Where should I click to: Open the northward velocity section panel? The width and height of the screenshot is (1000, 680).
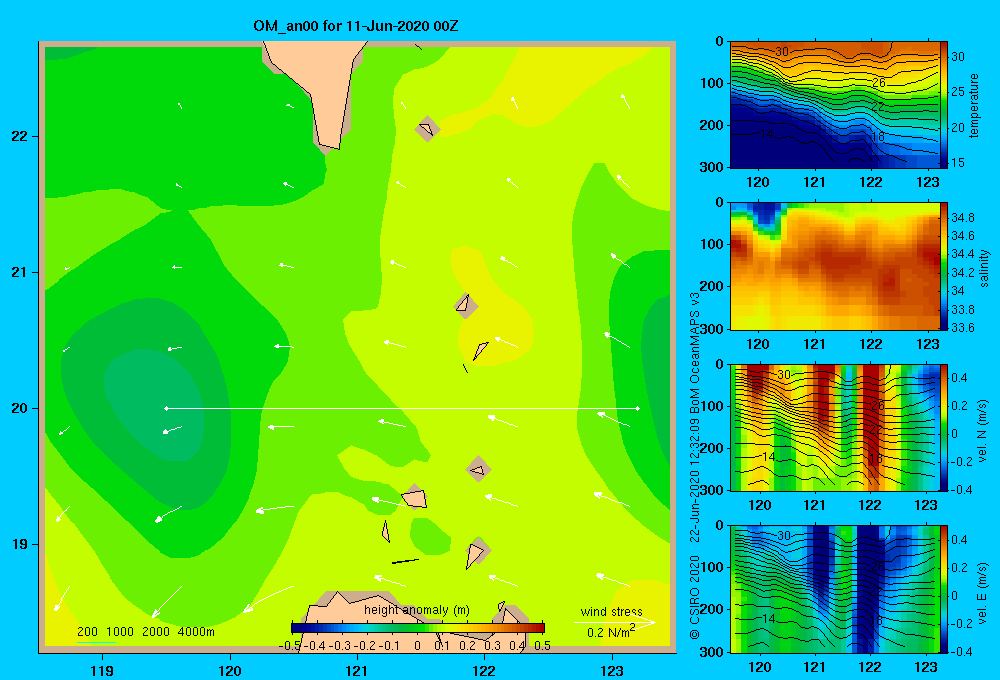click(834, 427)
